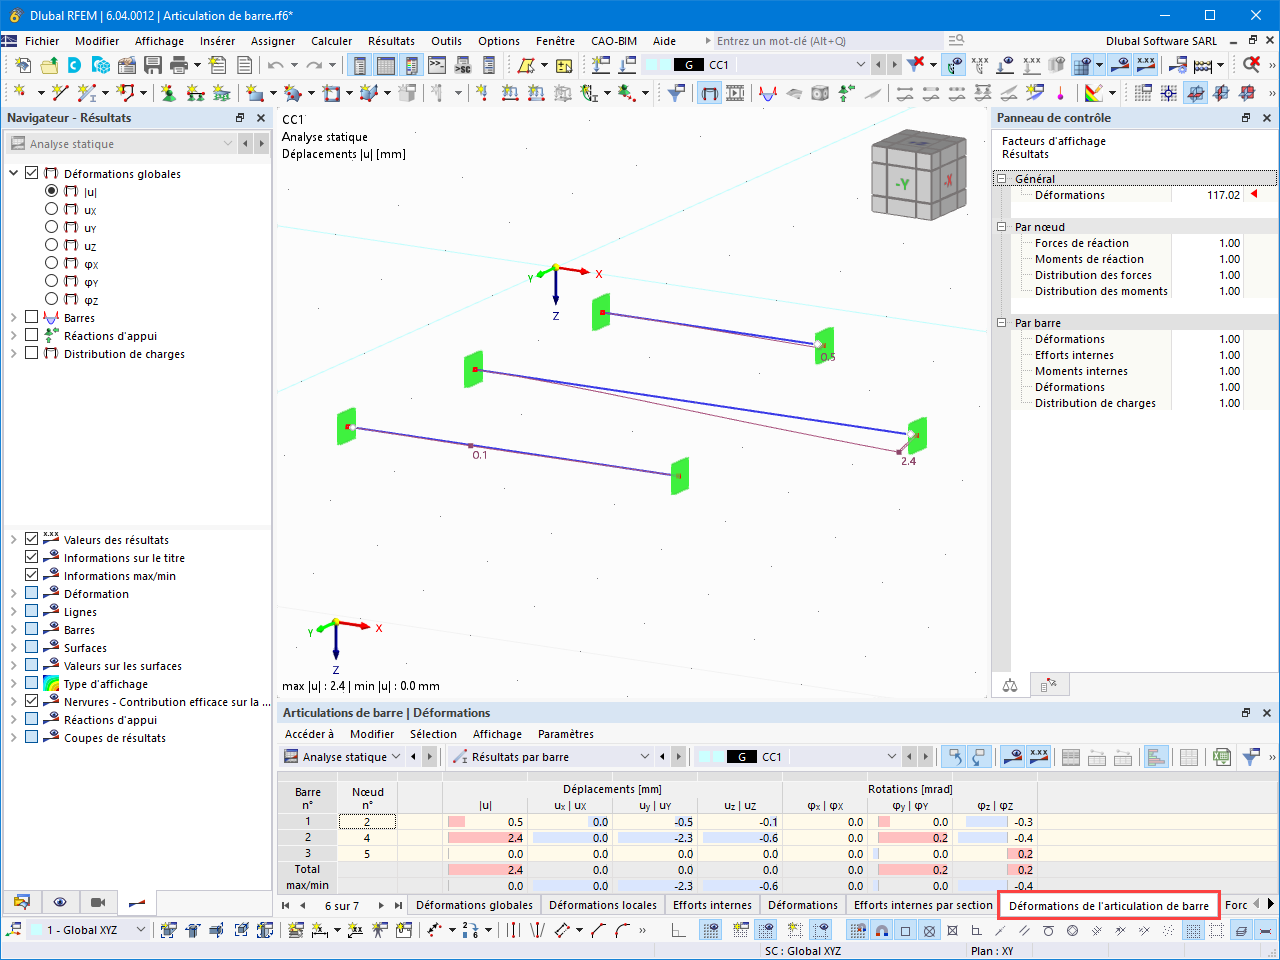Click the Dlubal Cloud 'C' icon

[x=75, y=65]
